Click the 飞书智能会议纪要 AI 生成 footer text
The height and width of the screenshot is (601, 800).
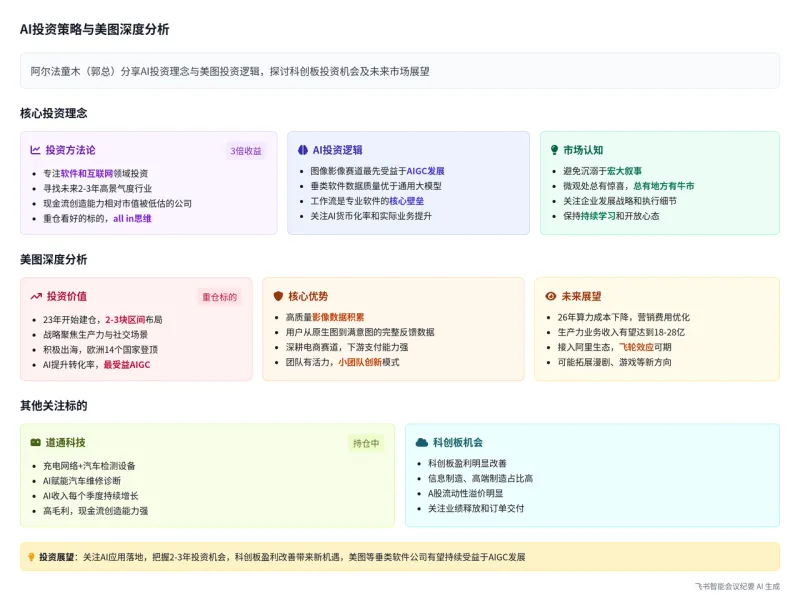pos(737,586)
